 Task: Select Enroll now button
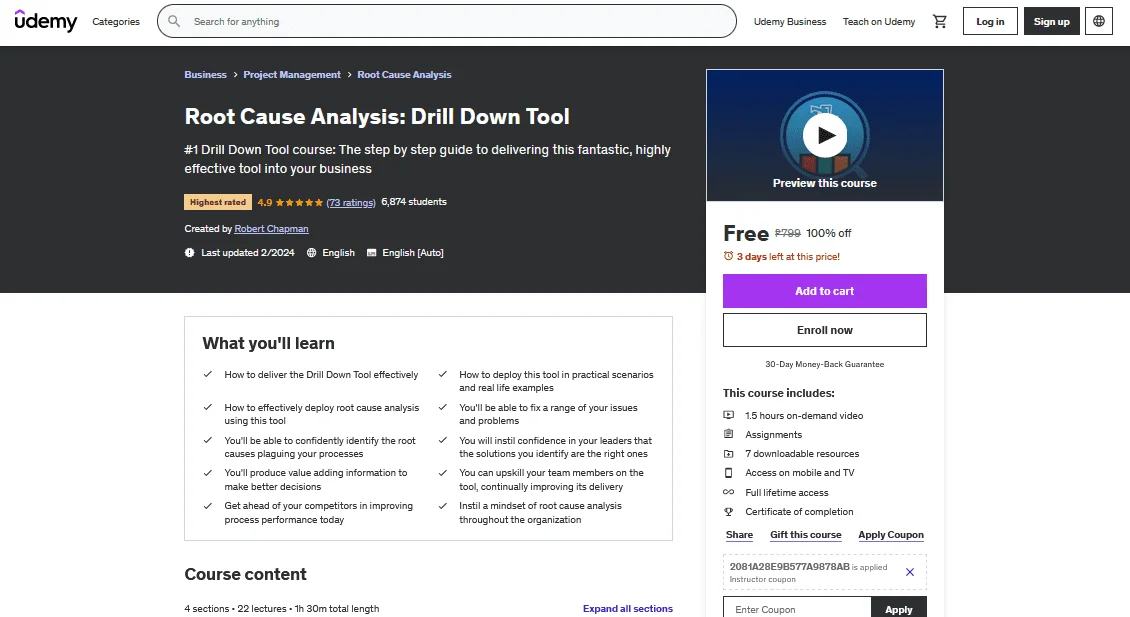[x=824, y=330]
